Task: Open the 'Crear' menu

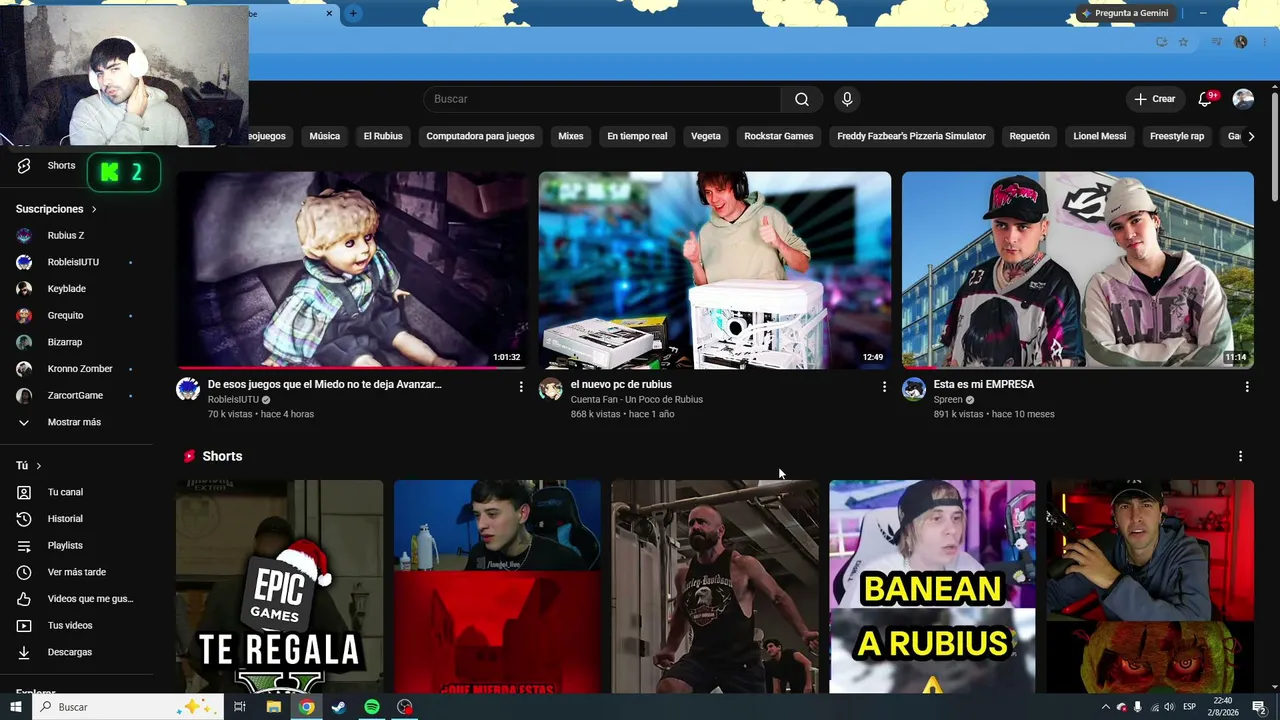Action: tap(1154, 99)
